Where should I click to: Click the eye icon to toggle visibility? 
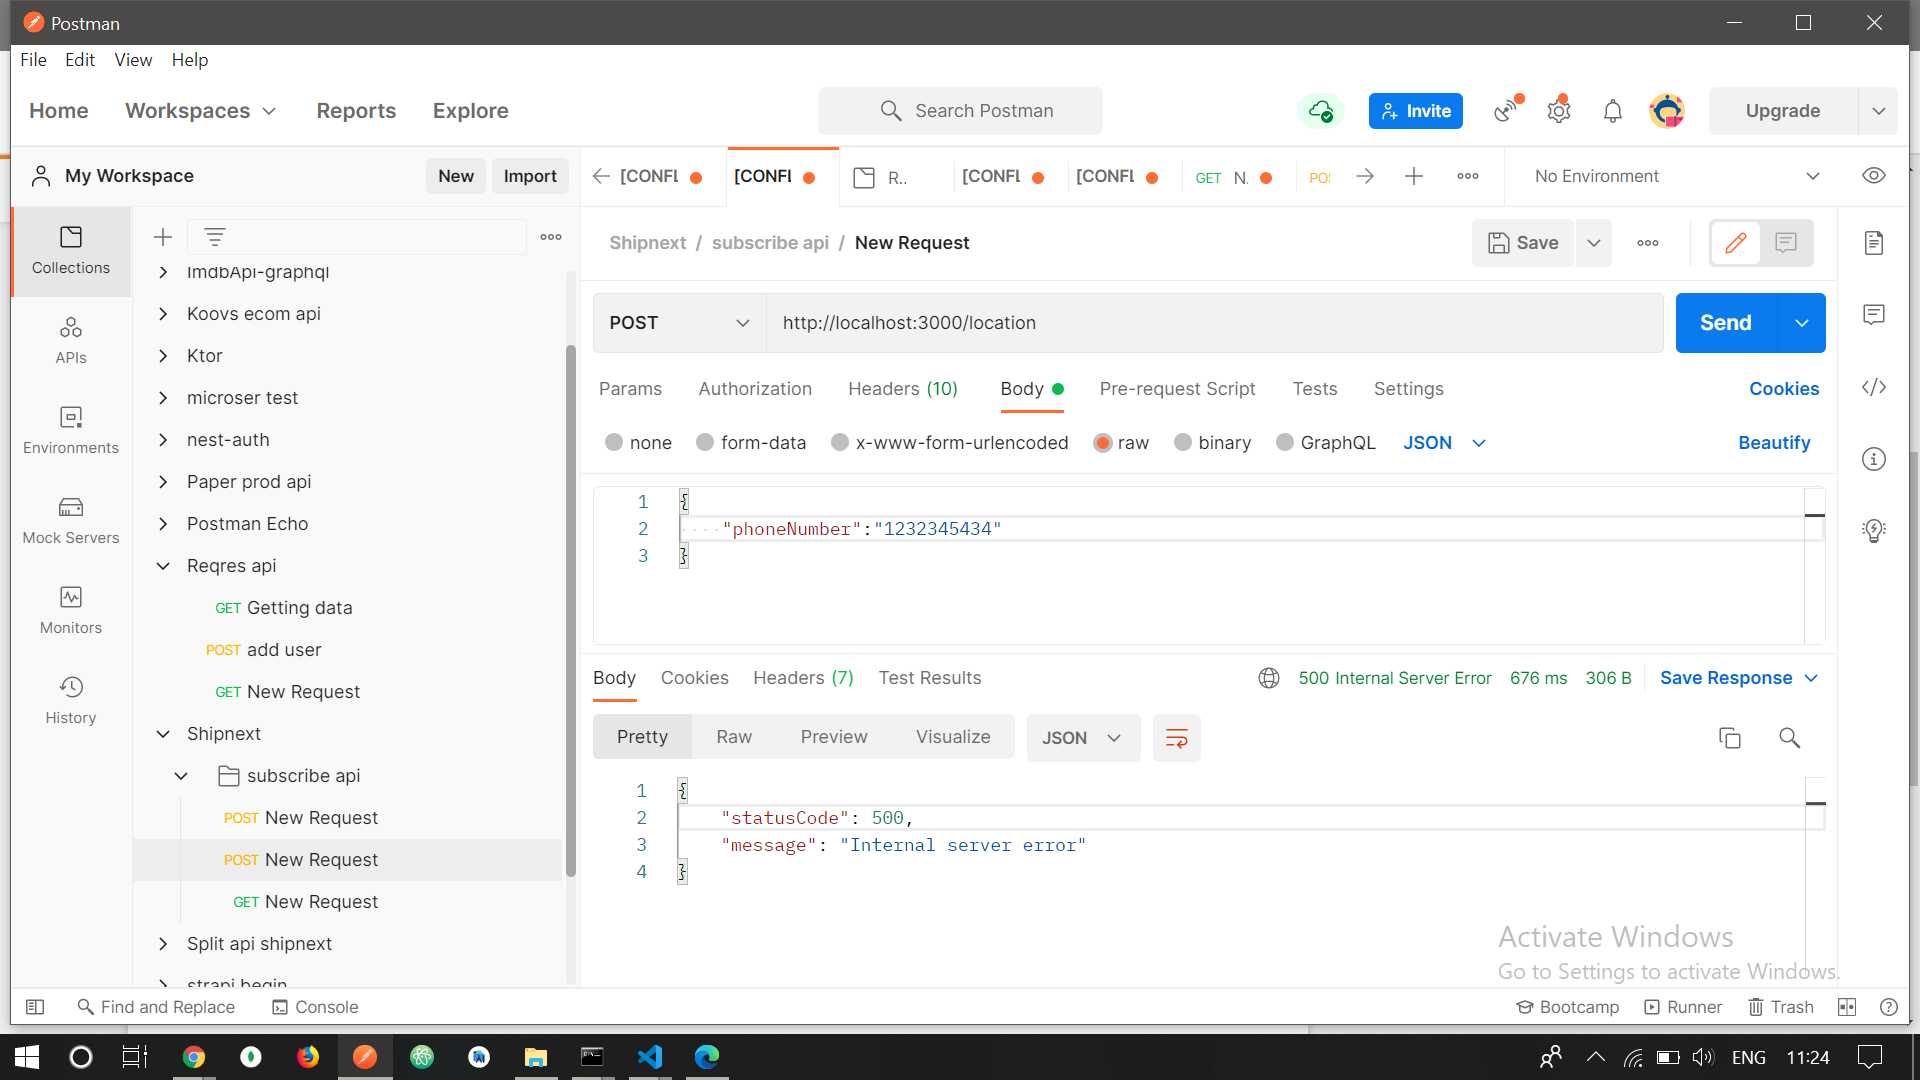pos(1874,175)
